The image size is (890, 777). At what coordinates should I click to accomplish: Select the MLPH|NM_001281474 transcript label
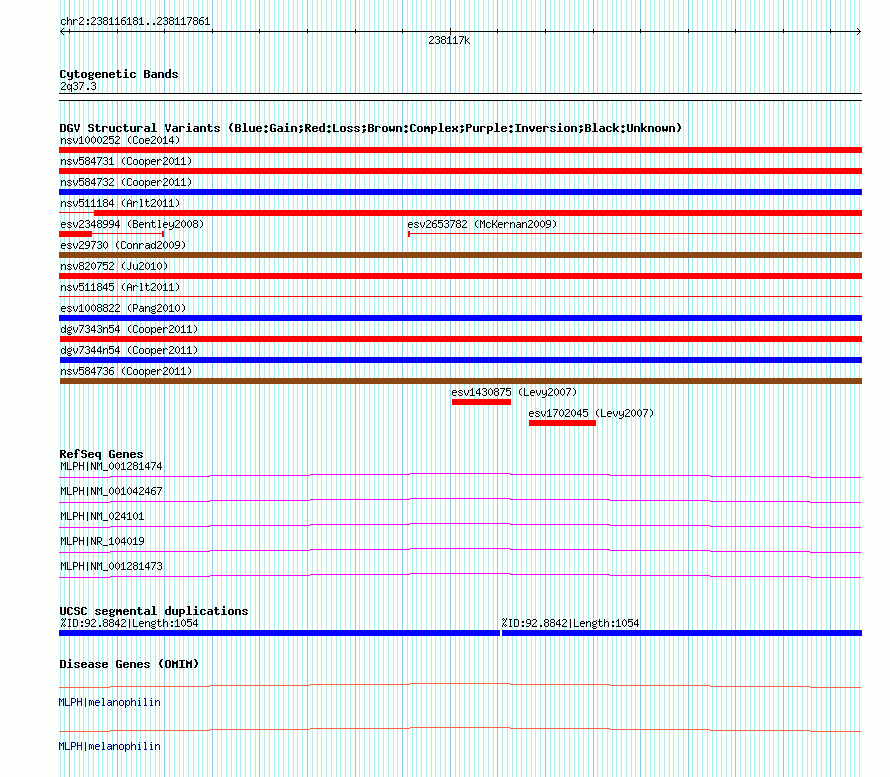point(111,467)
